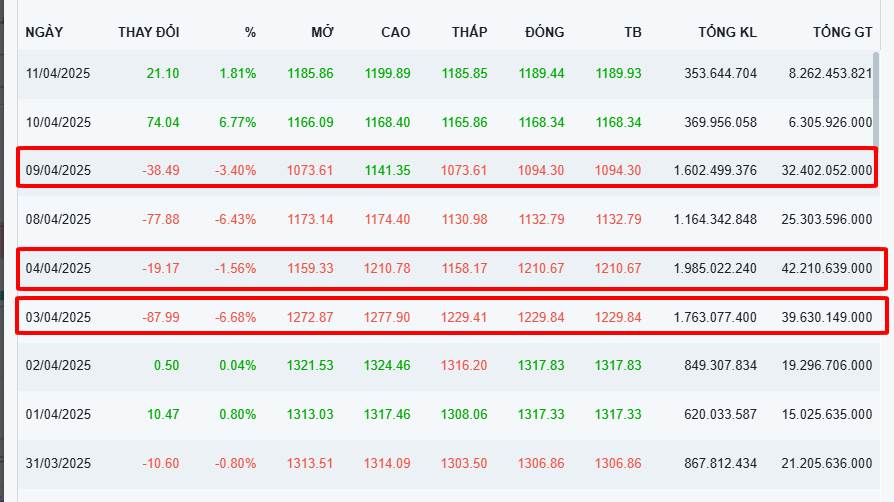894x502 pixels.
Task: Click the MỞ column header
Action: pyautogui.click(x=322, y=32)
